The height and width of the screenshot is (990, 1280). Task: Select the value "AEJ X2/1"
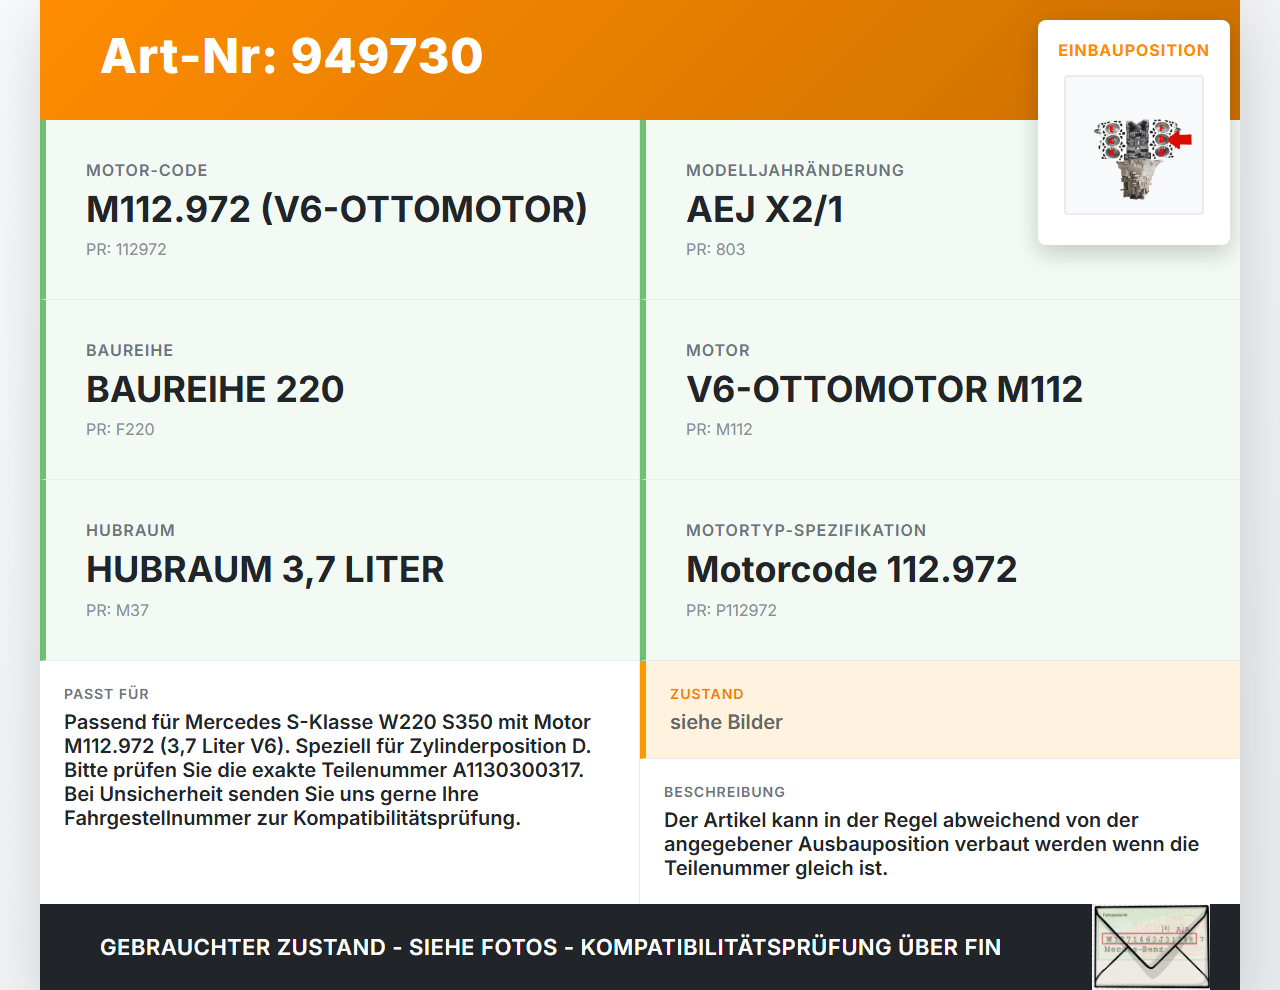(x=765, y=209)
